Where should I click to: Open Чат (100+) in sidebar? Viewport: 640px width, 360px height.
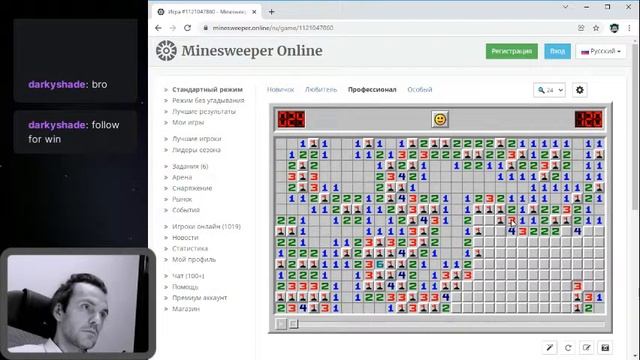click(x=188, y=276)
